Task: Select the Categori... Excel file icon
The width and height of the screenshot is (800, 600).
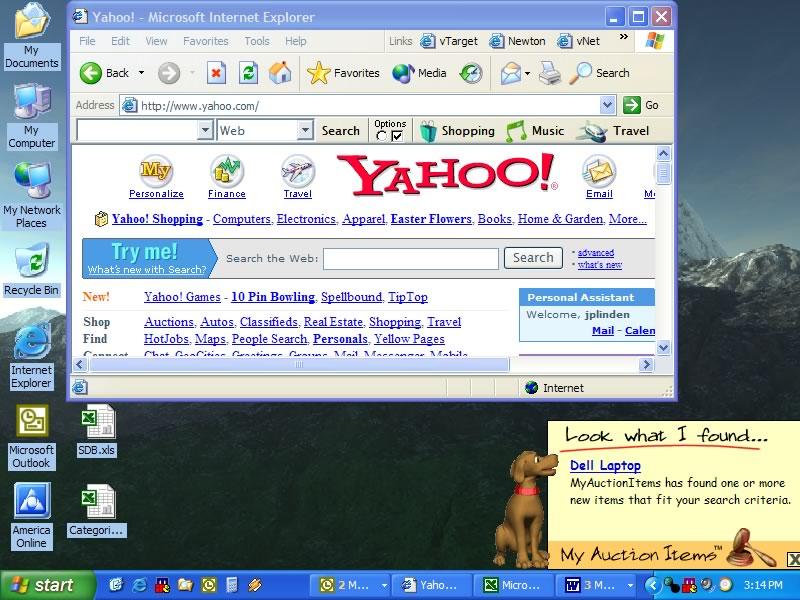Action: (97, 510)
